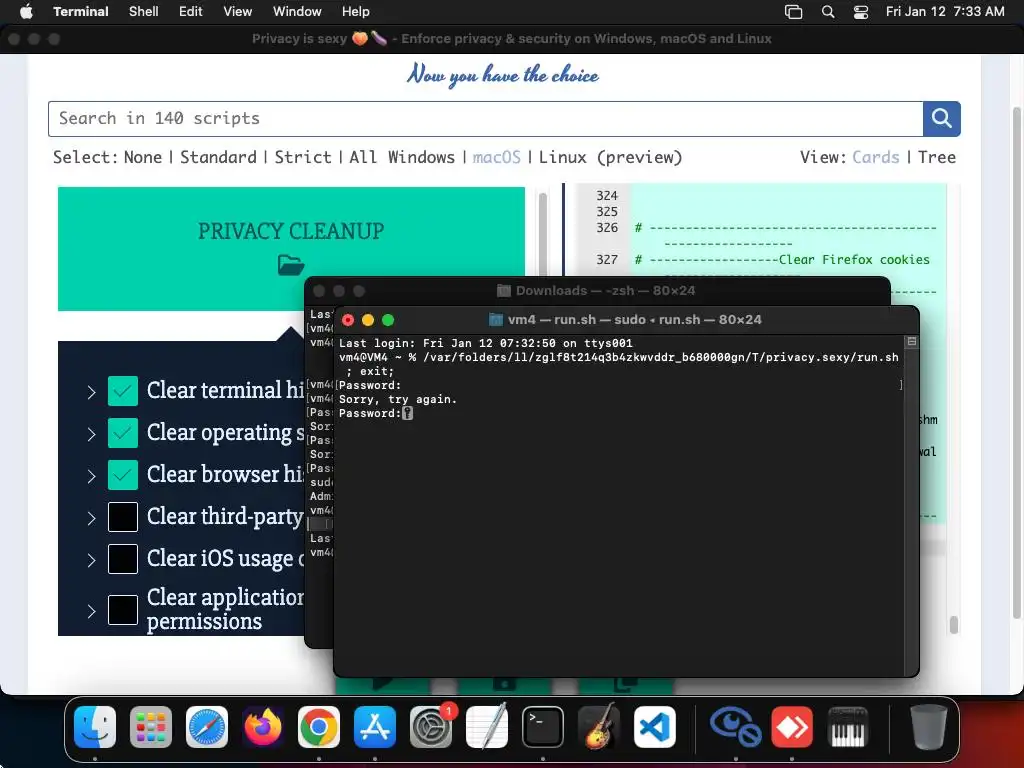Expand Clear iOS usage category
1024x768 pixels.
click(91, 560)
